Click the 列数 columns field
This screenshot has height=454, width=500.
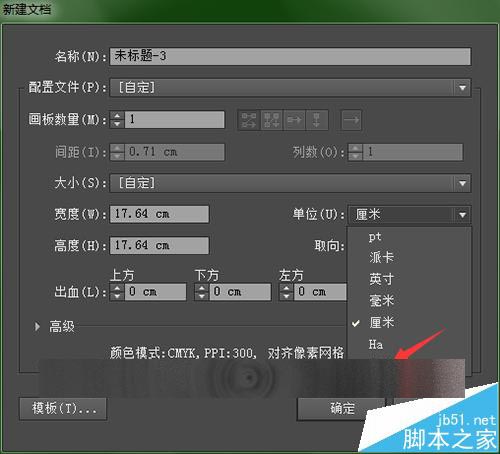(x=413, y=152)
